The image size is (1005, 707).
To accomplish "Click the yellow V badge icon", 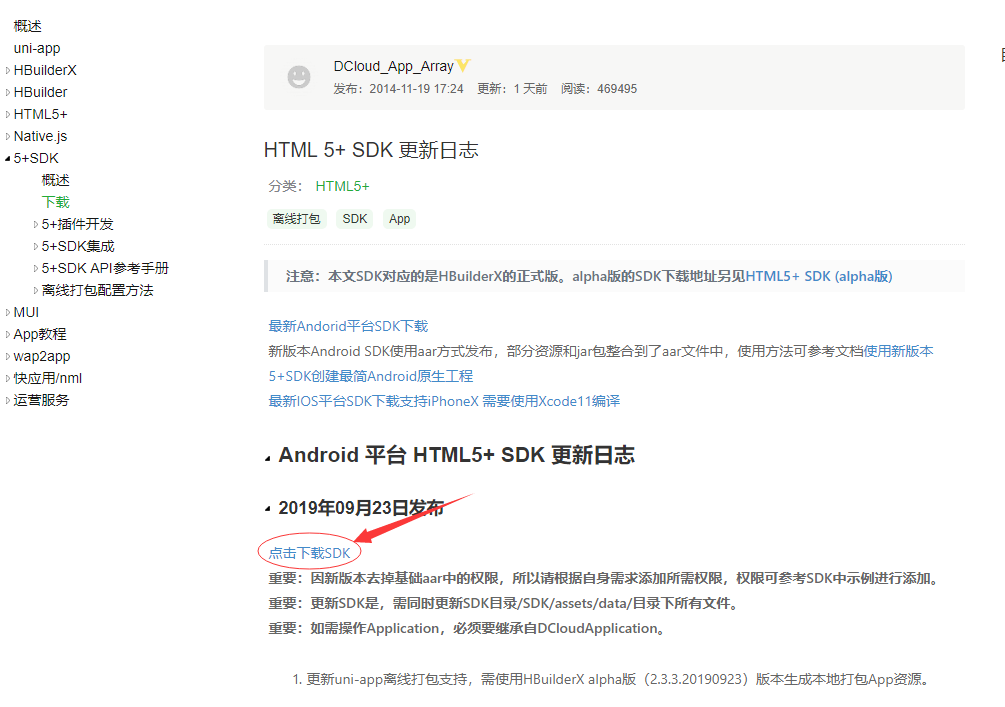I will (x=463, y=65).
